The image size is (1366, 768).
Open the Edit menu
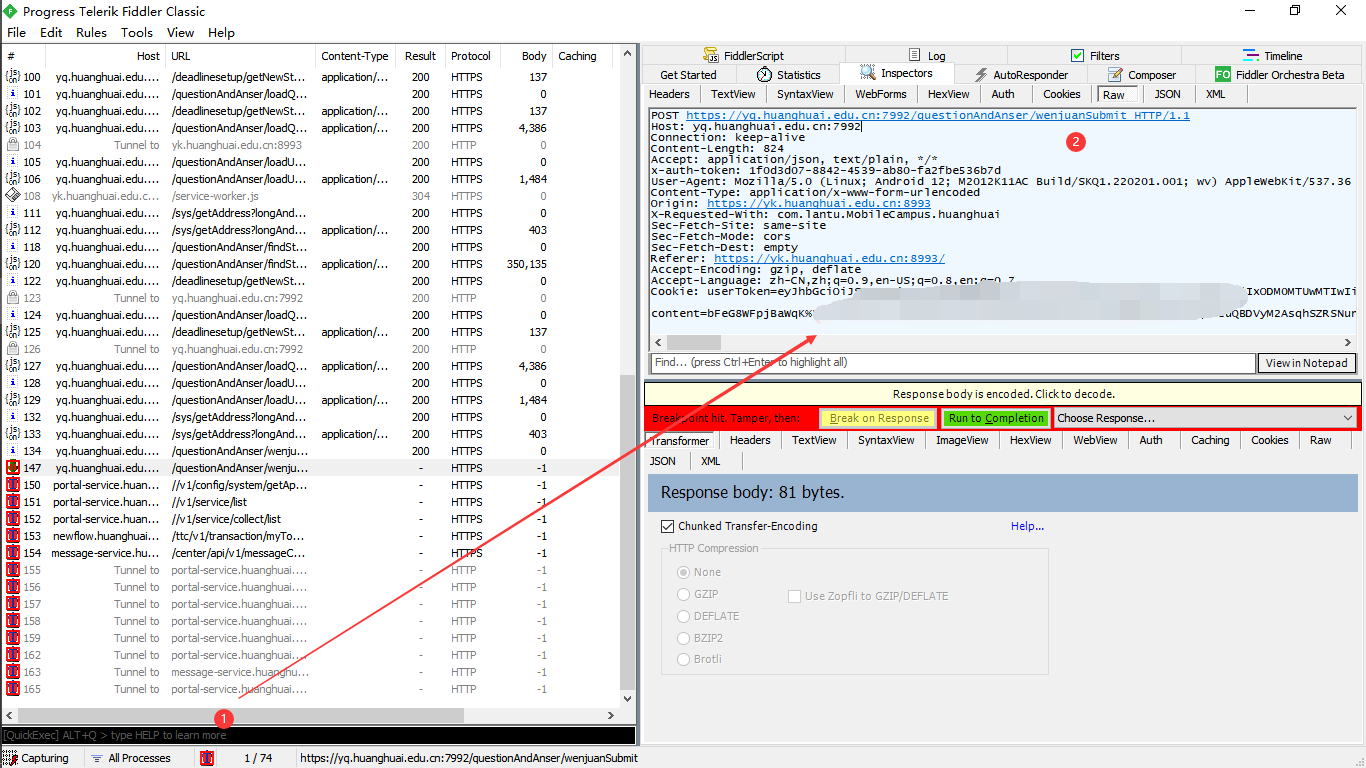pyautogui.click(x=51, y=32)
